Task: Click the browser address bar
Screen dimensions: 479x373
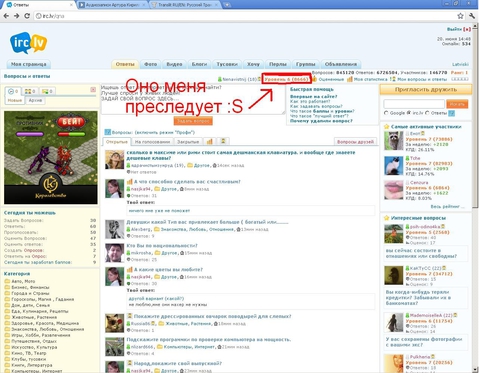Action: (245, 16)
